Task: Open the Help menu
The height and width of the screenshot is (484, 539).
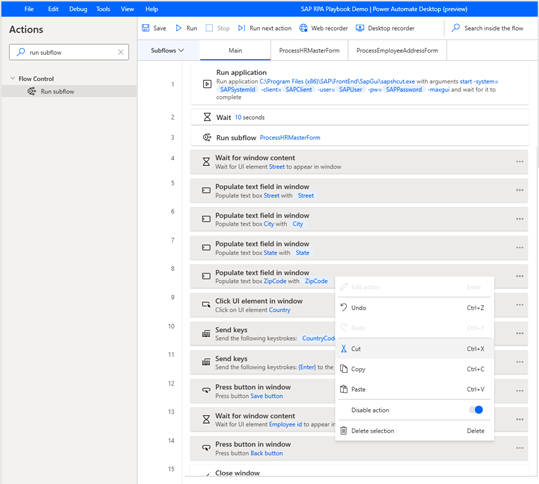Action: tap(151, 9)
